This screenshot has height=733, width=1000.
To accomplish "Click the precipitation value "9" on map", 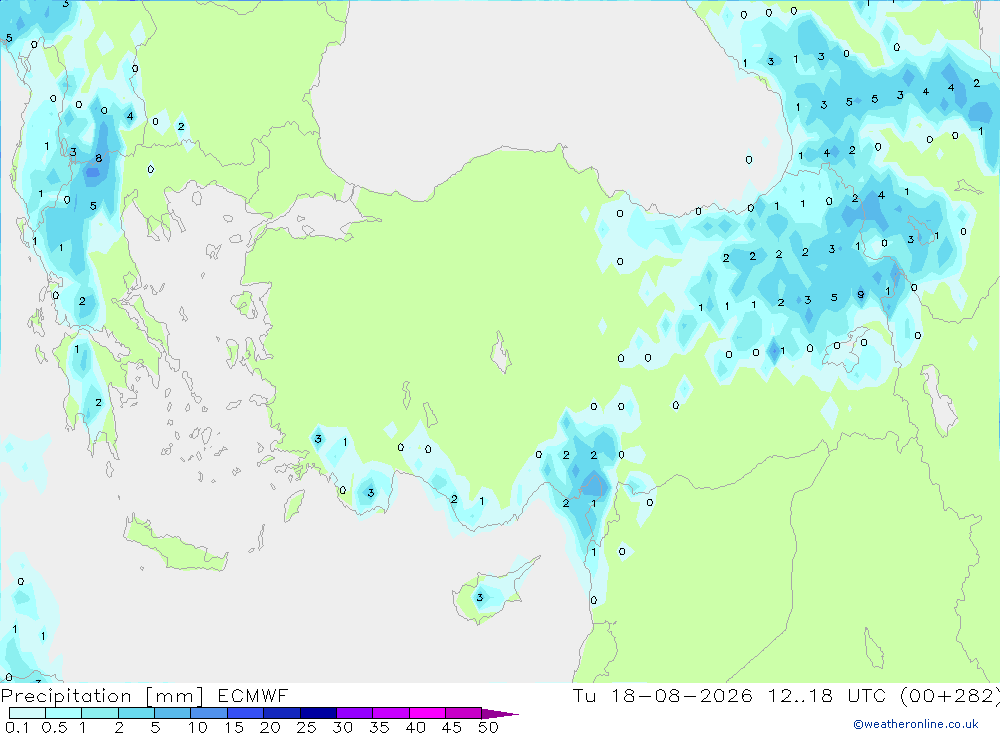I will pyautogui.click(x=860, y=294).
